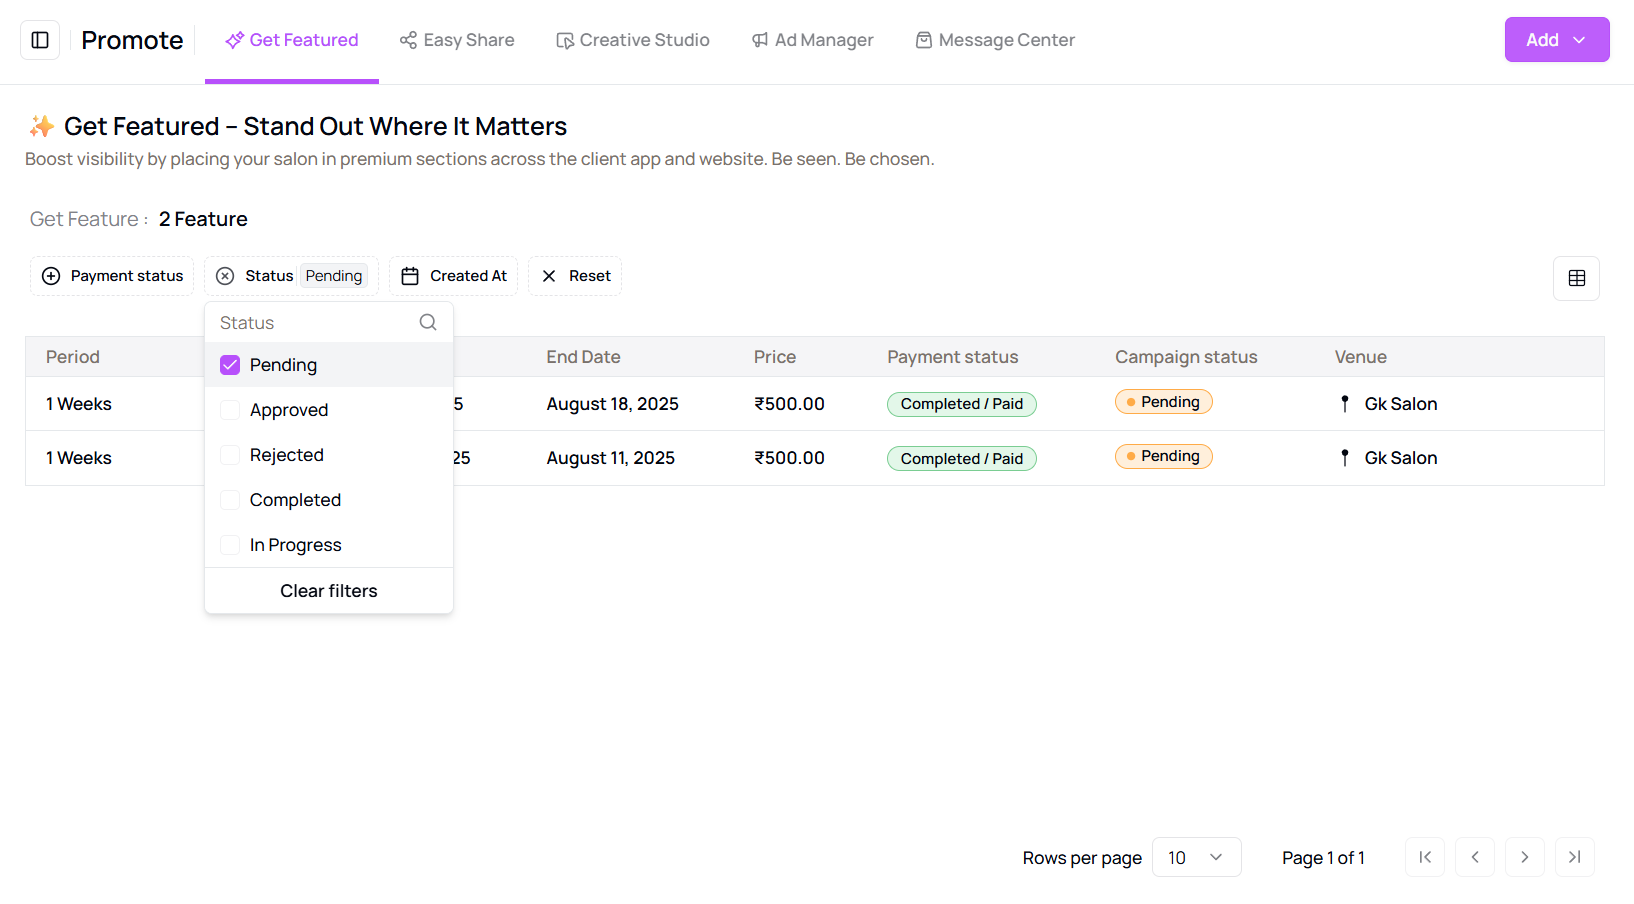
Task: Click the Price column header
Action: pos(775,357)
